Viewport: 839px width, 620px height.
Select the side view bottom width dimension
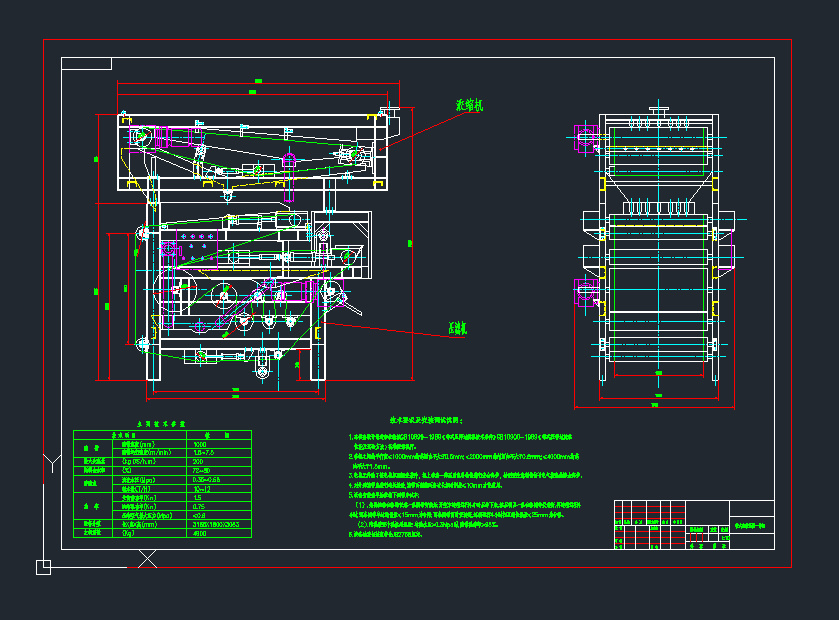657,405
